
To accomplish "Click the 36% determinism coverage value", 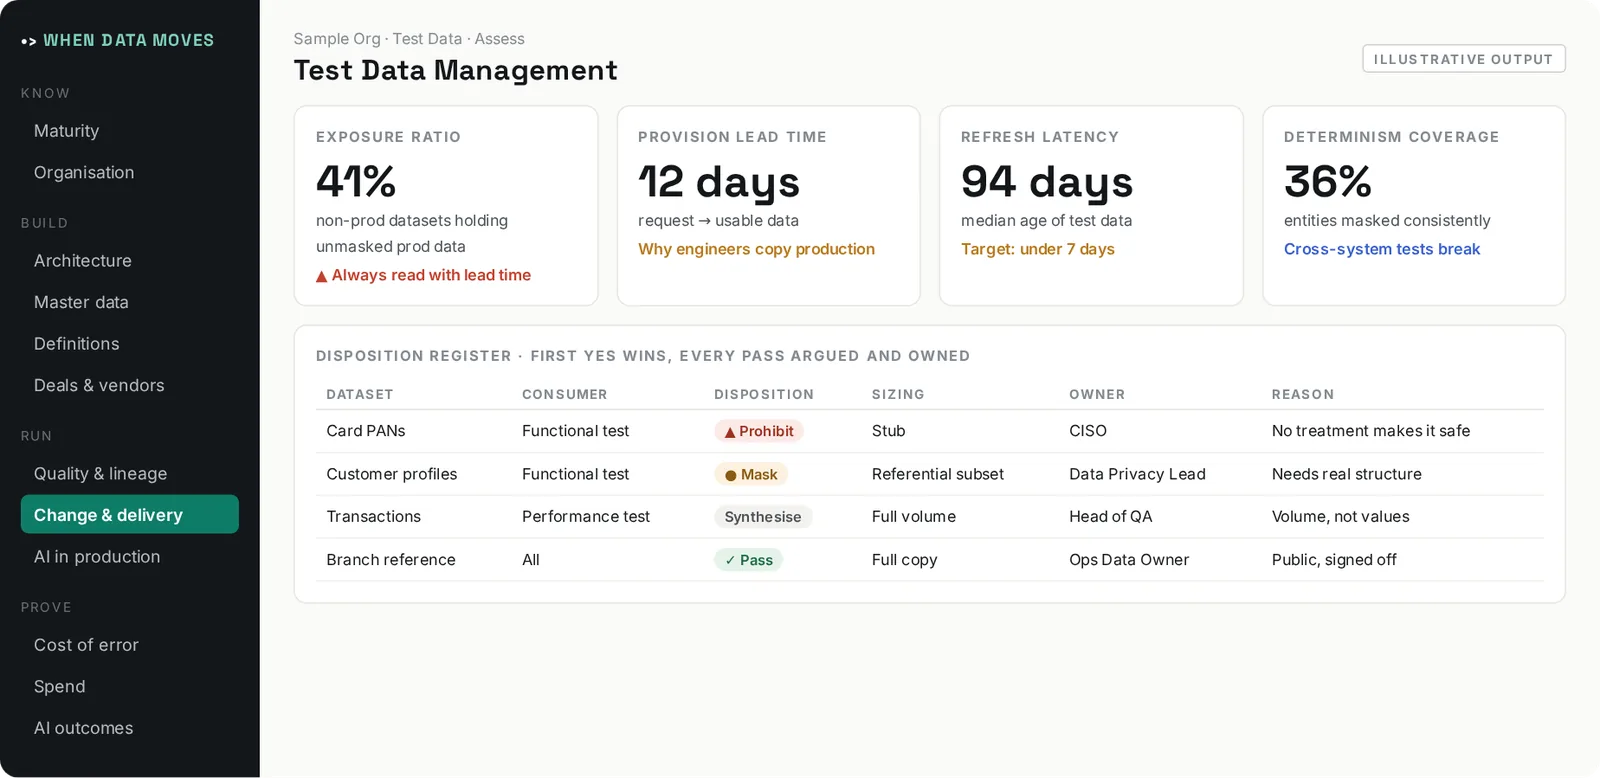I will tap(1328, 182).
